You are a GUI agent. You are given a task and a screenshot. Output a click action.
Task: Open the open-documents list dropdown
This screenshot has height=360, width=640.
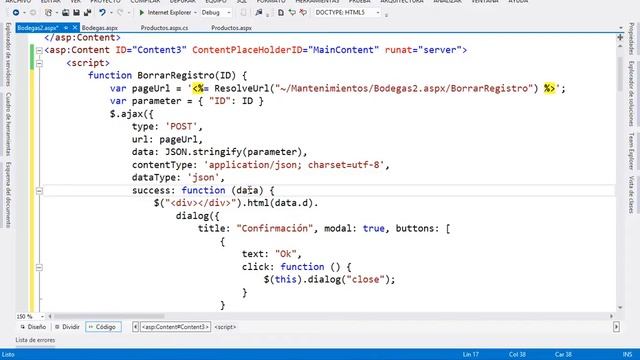point(621,28)
